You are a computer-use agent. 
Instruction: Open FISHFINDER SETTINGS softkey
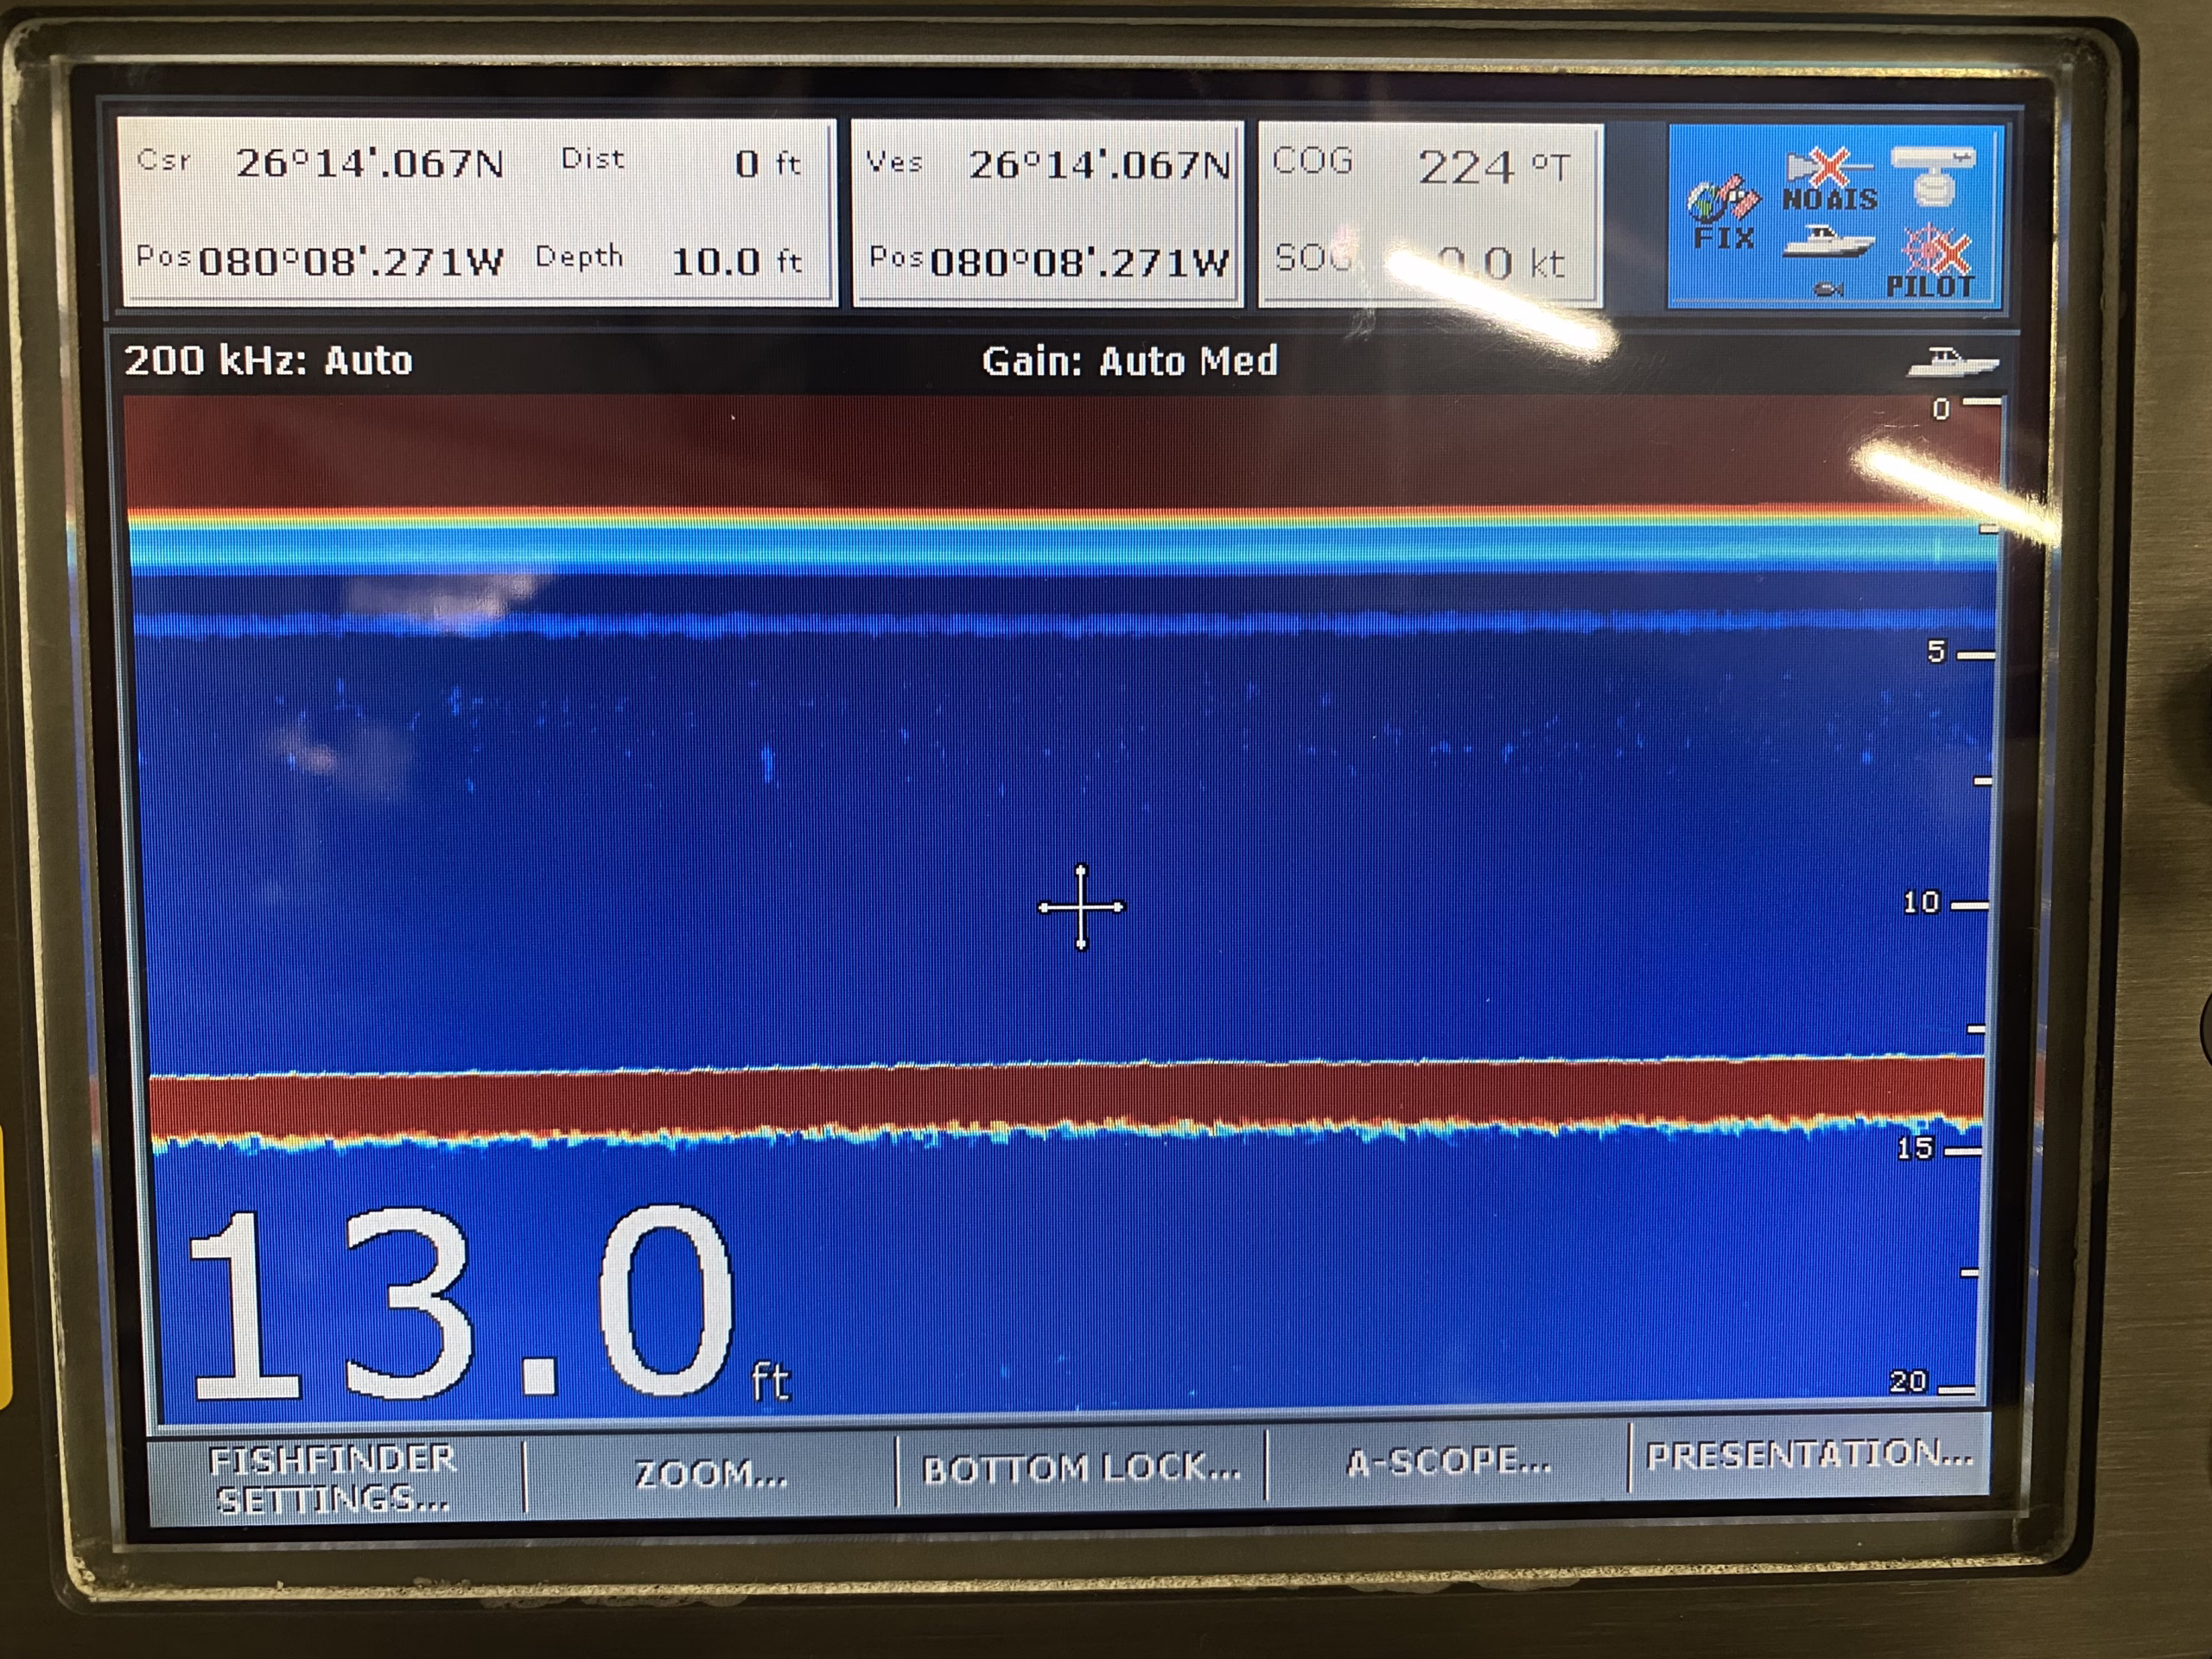[332, 1478]
